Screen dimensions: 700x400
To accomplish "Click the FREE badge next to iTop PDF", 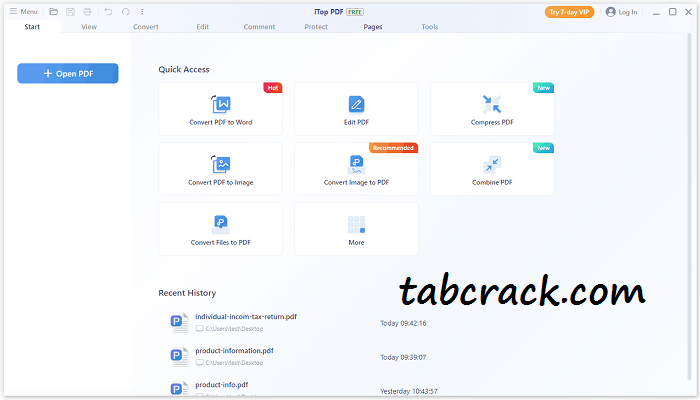I will pos(355,12).
